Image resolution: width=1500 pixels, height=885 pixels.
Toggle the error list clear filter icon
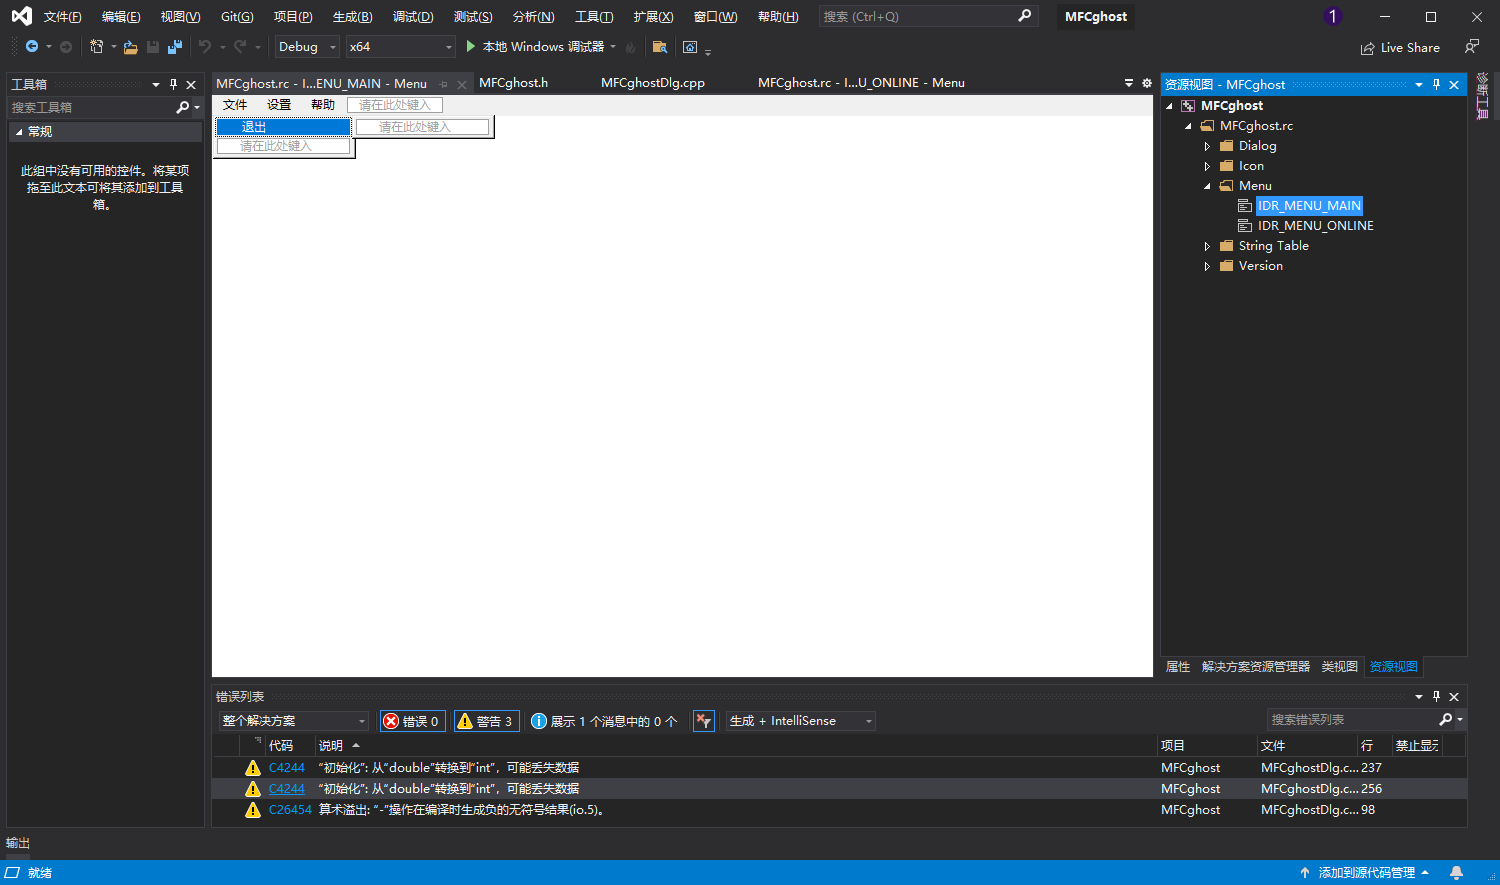click(704, 721)
